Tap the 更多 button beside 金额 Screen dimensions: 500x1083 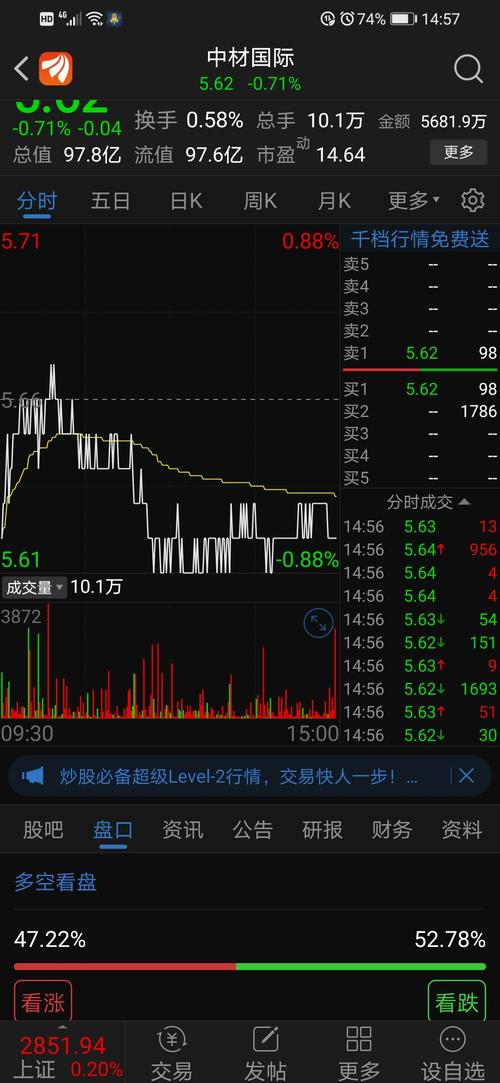pyautogui.click(x=459, y=152)
